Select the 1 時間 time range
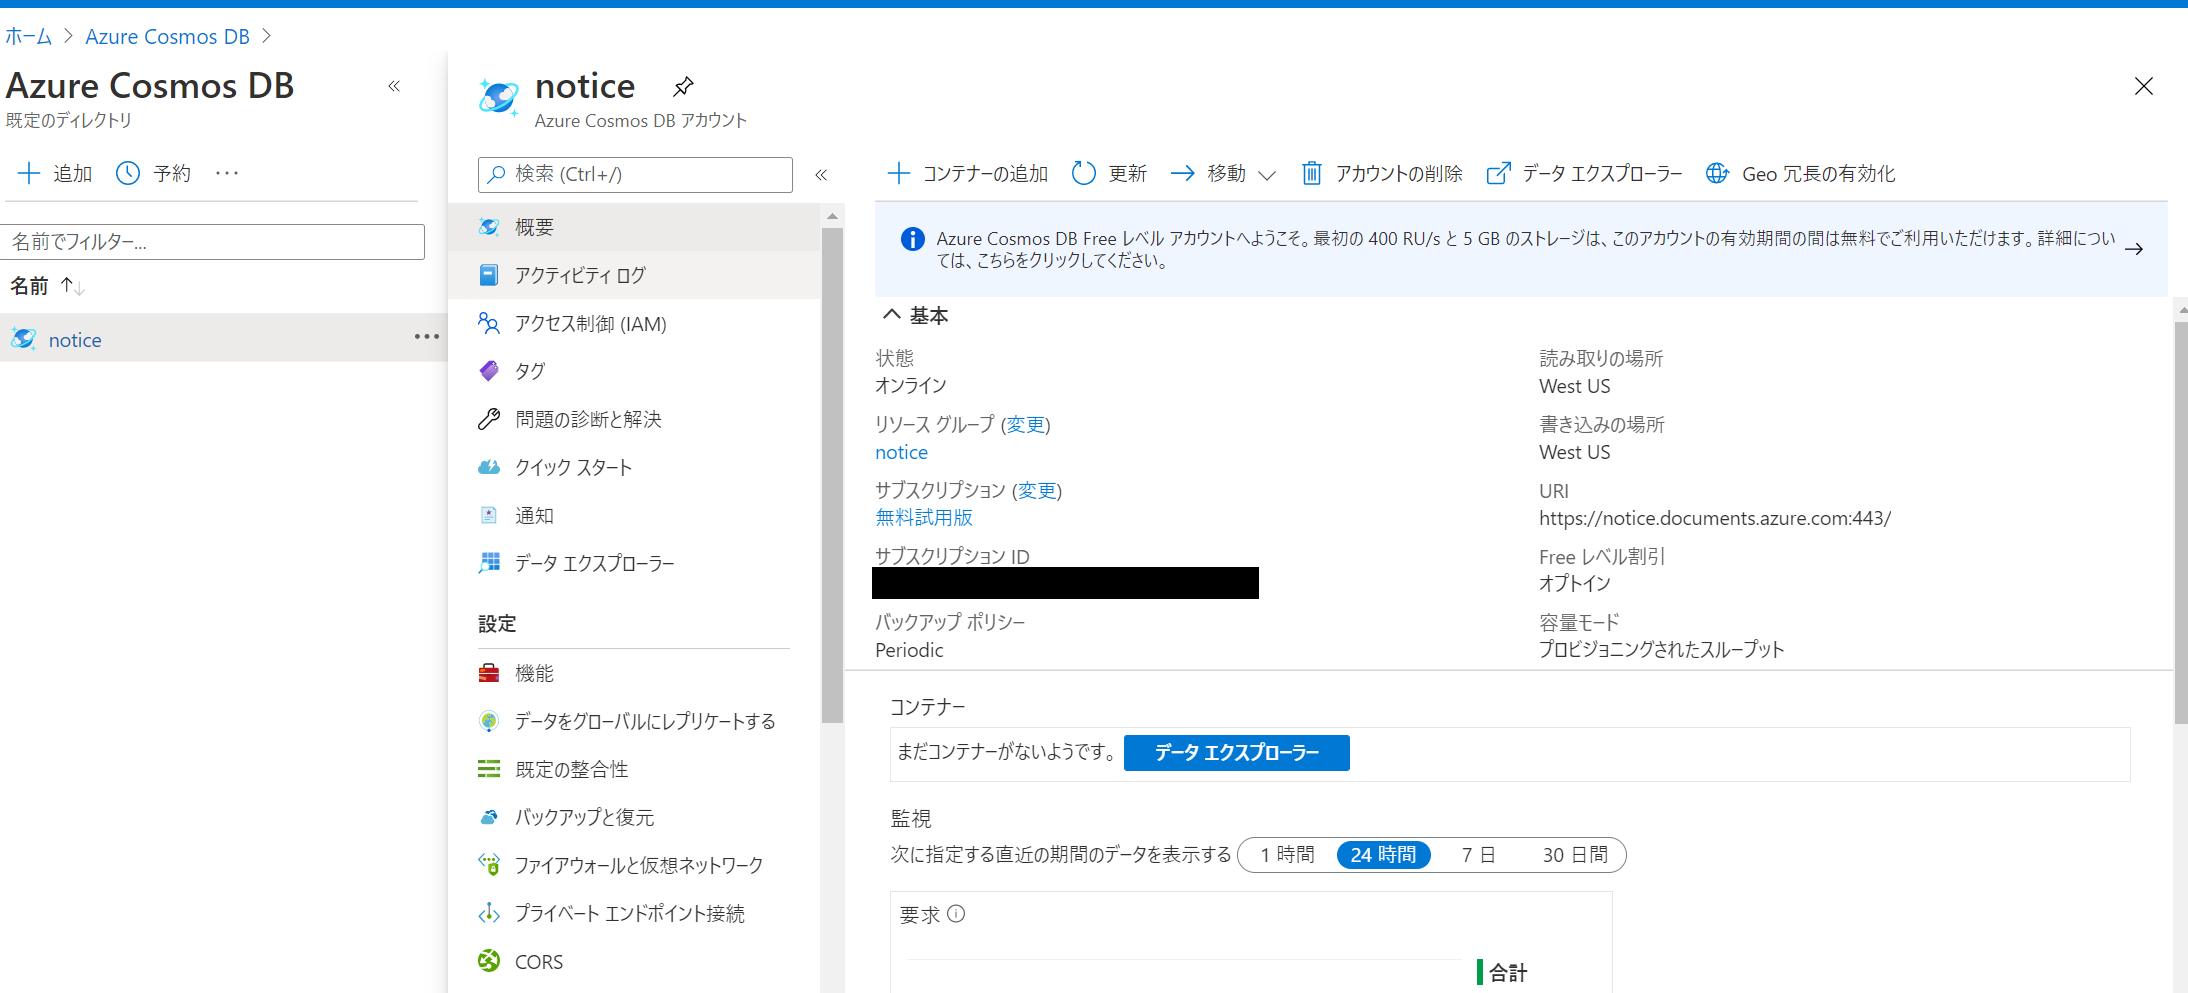Screen dimensions: 2188x993 pos(1287,855)
